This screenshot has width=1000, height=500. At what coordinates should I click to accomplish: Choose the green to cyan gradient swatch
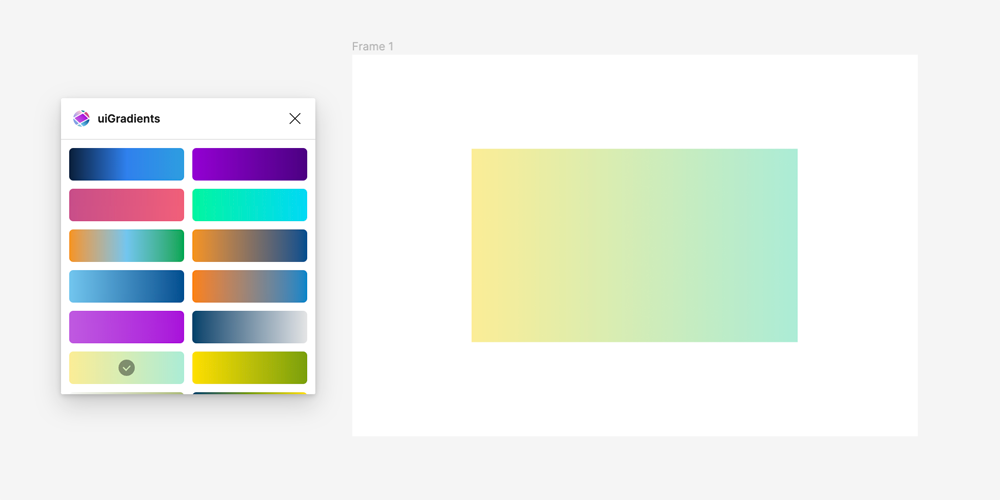pyautogui.click(x=249, y=205)
